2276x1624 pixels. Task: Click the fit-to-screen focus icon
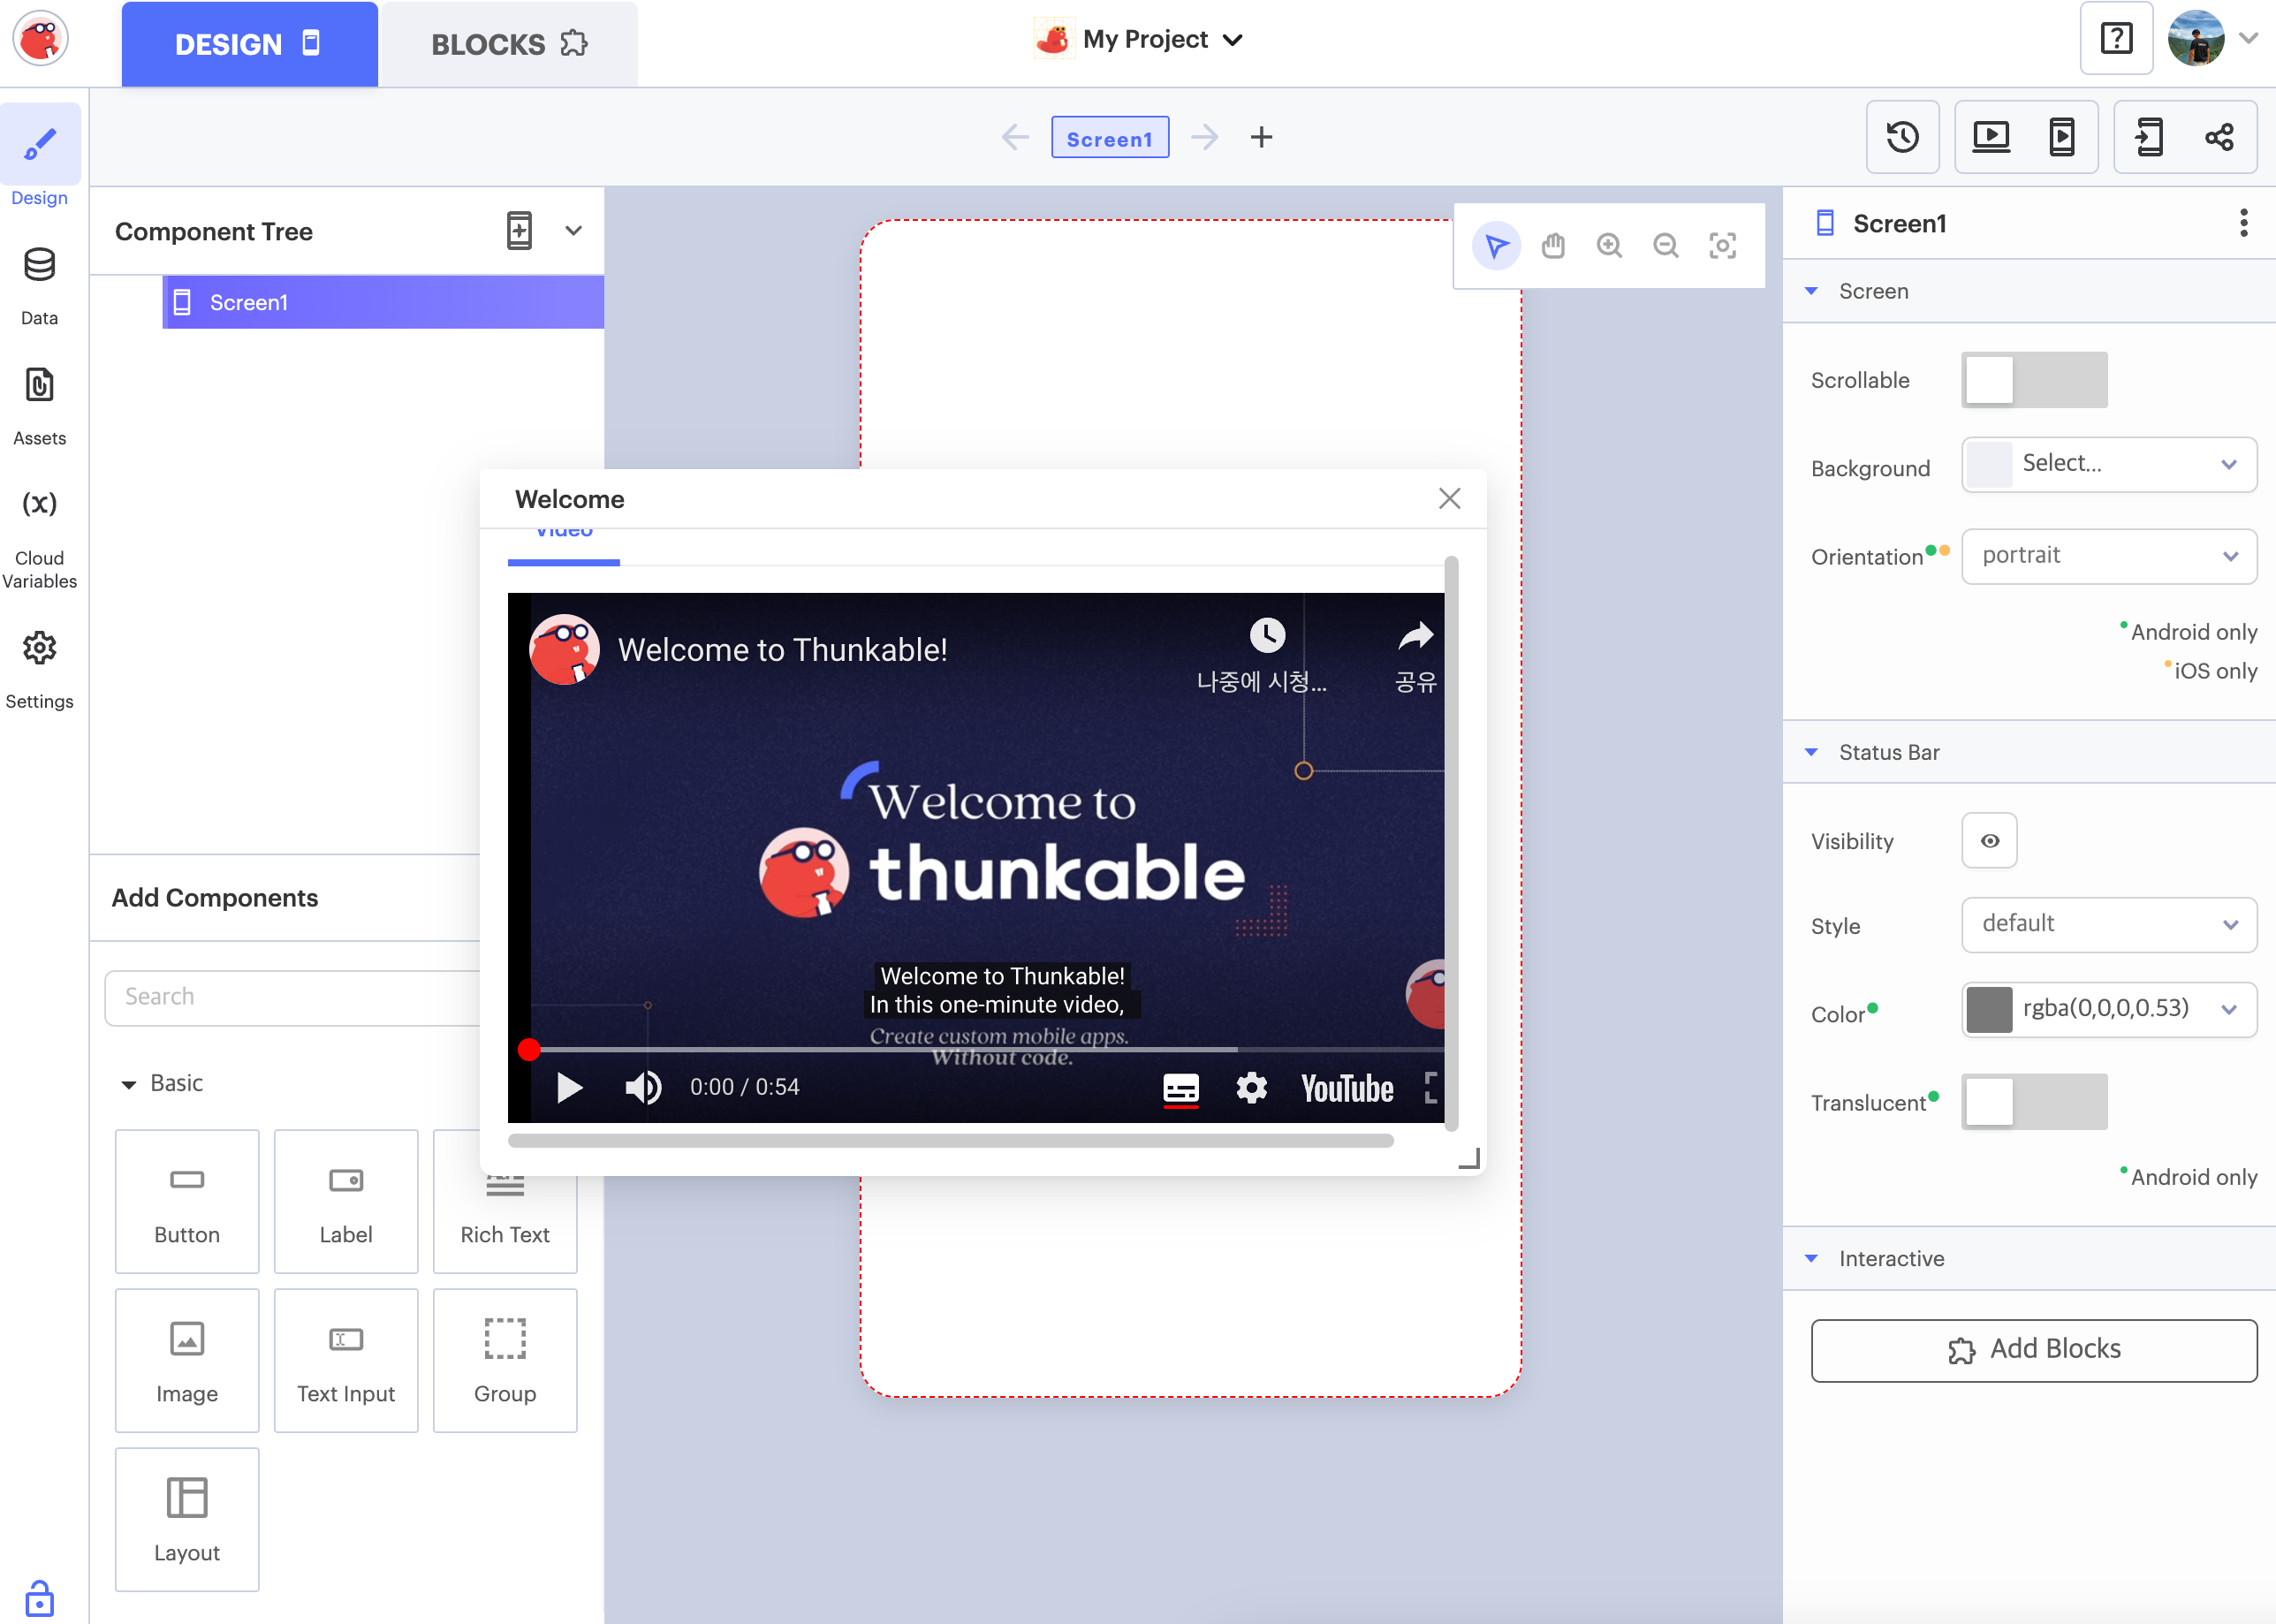(1722, 246)
